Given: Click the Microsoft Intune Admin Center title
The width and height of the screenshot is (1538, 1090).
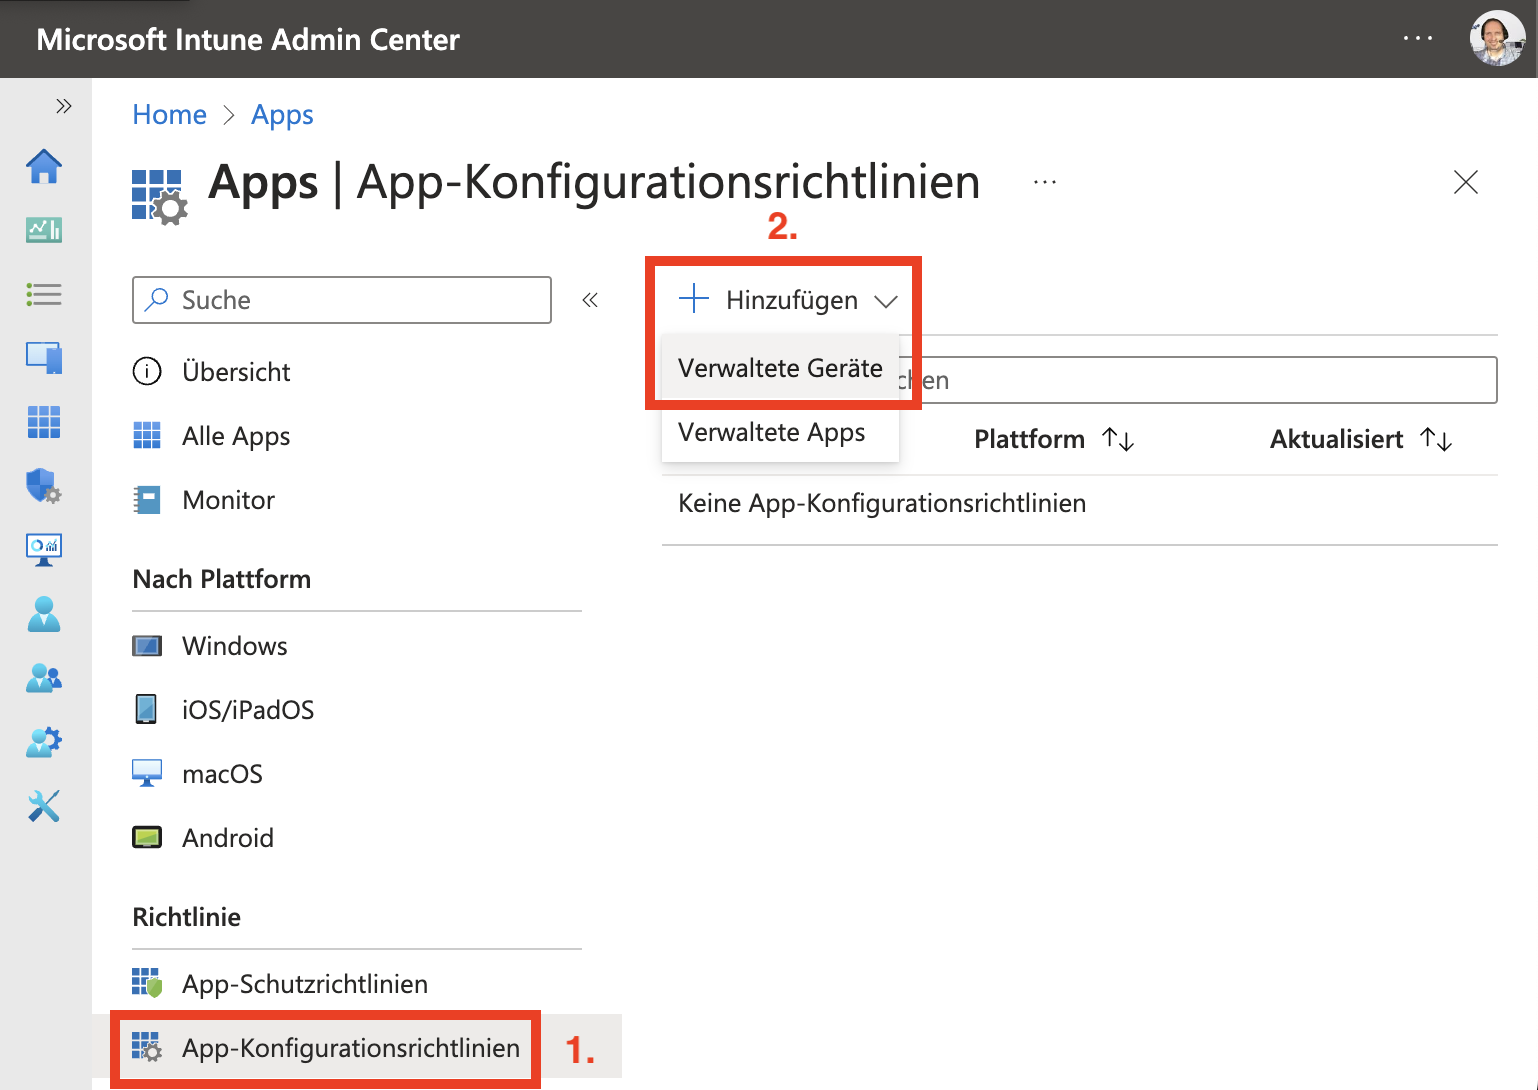Looking at the screenshot, I should click(248, 39).
